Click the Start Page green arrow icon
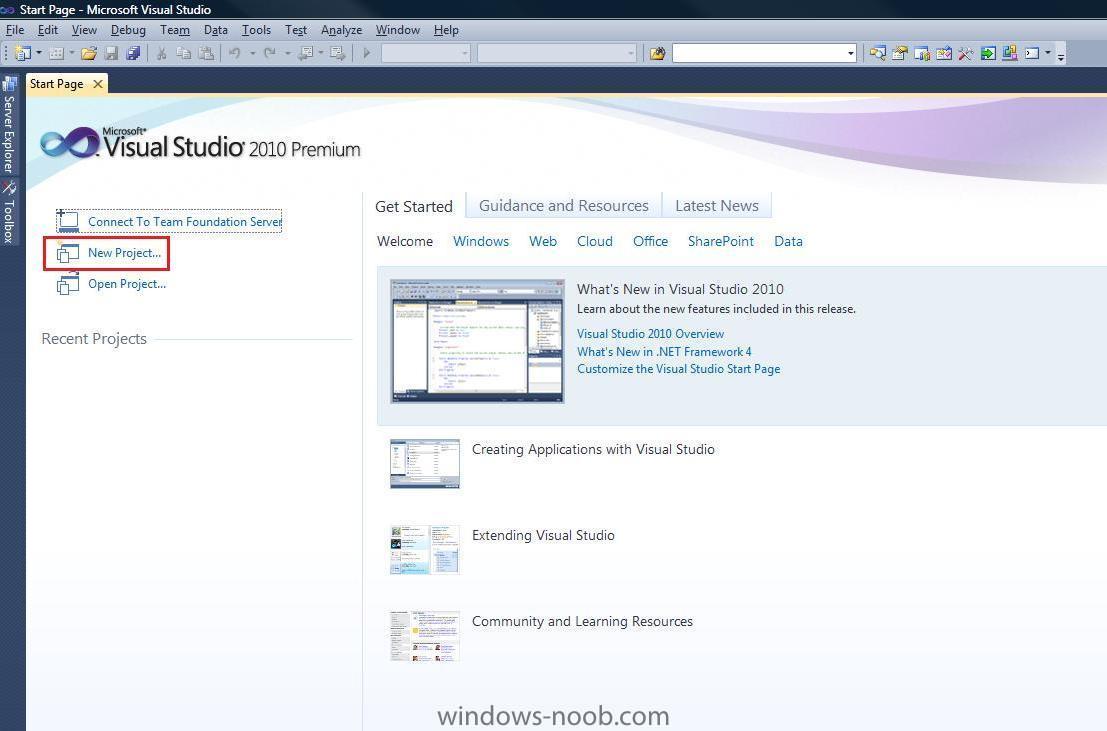1107x731 pixels. (988, 53)
